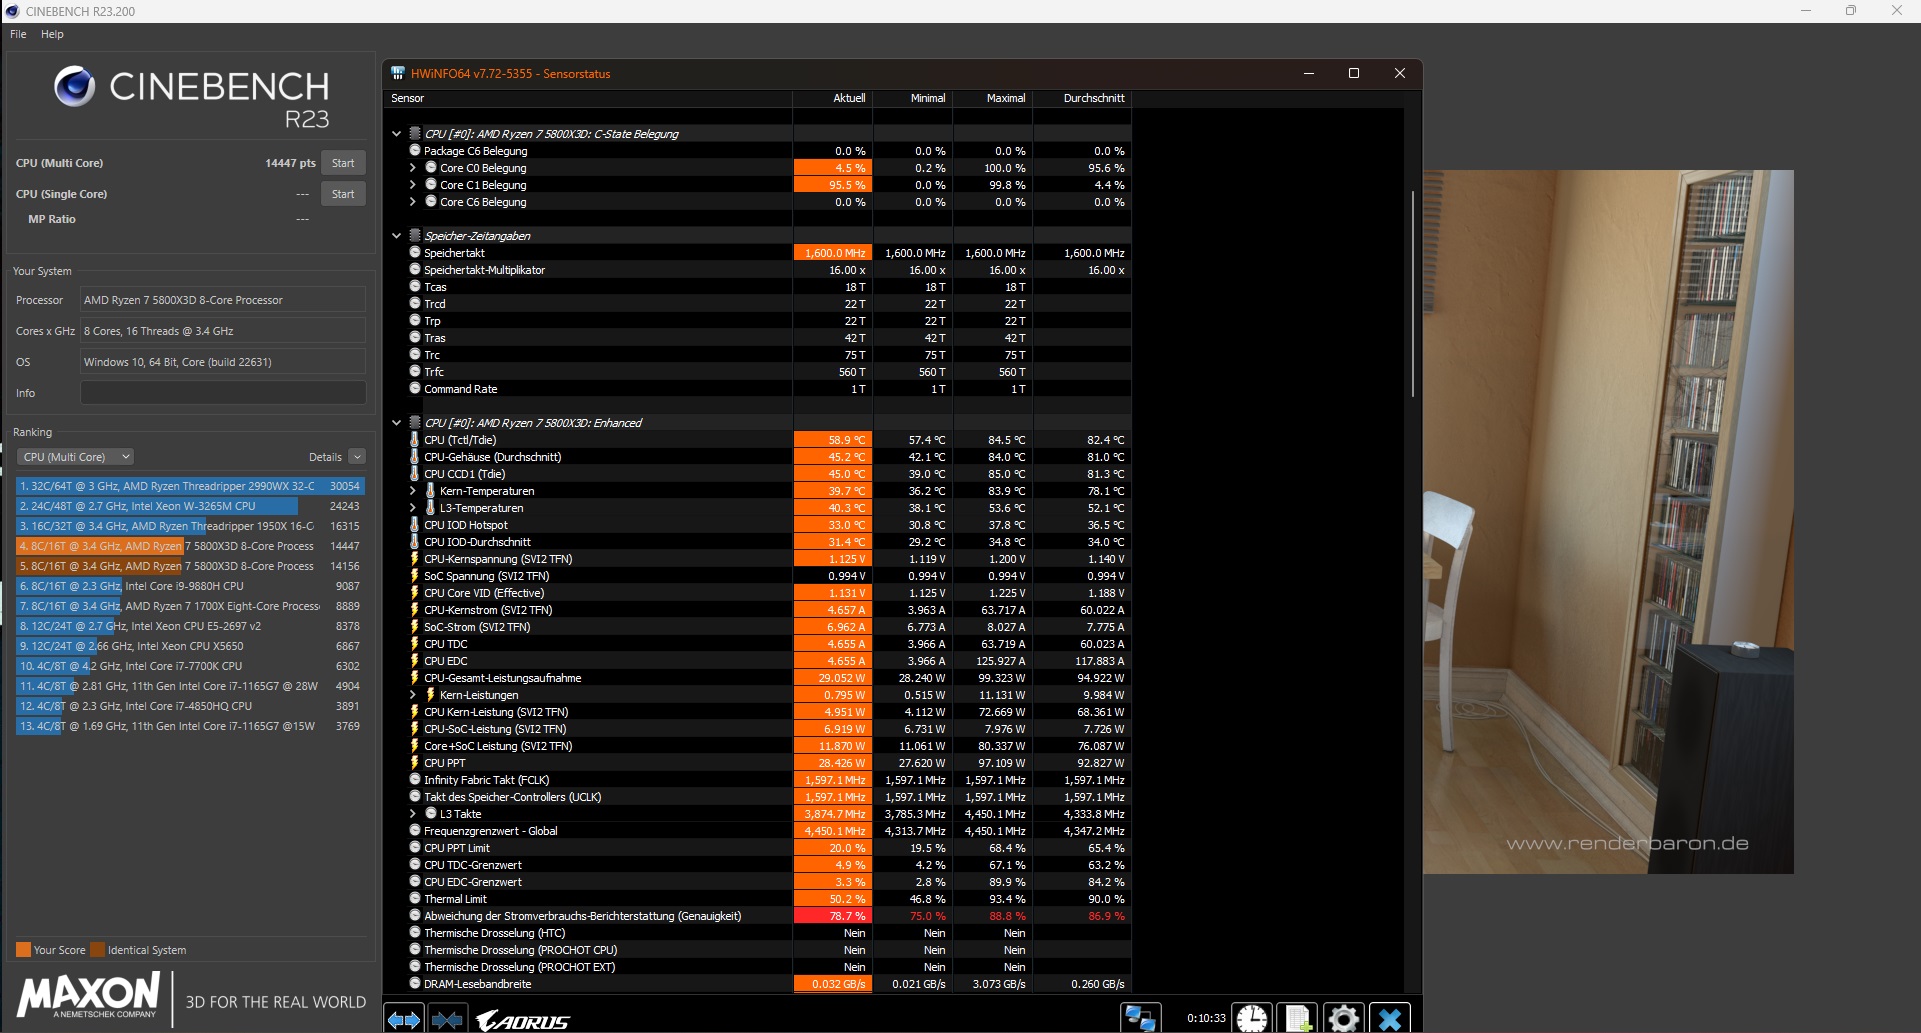Collapse the 5800X3D Enhanced sensor group

coord(396,423)
